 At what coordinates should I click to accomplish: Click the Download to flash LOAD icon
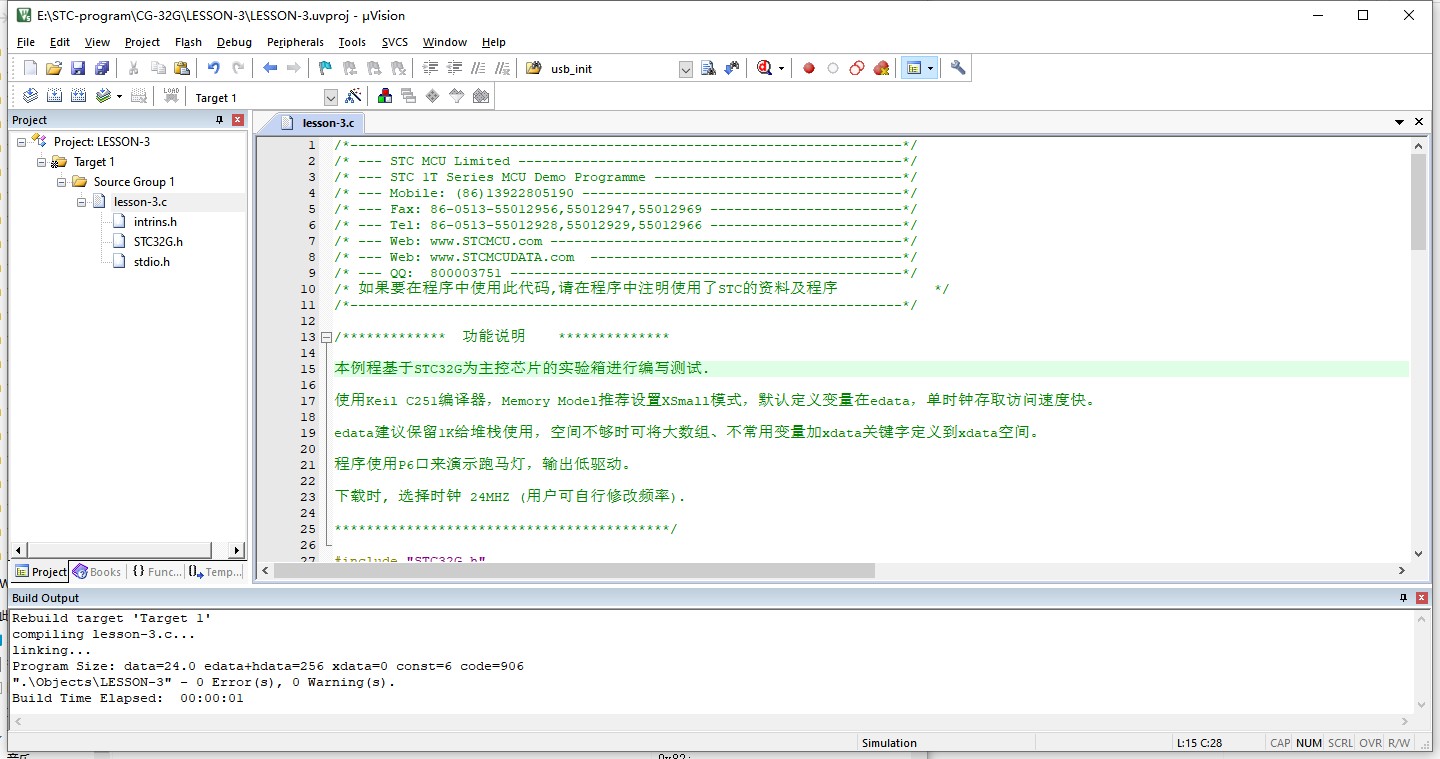(171, 96)
